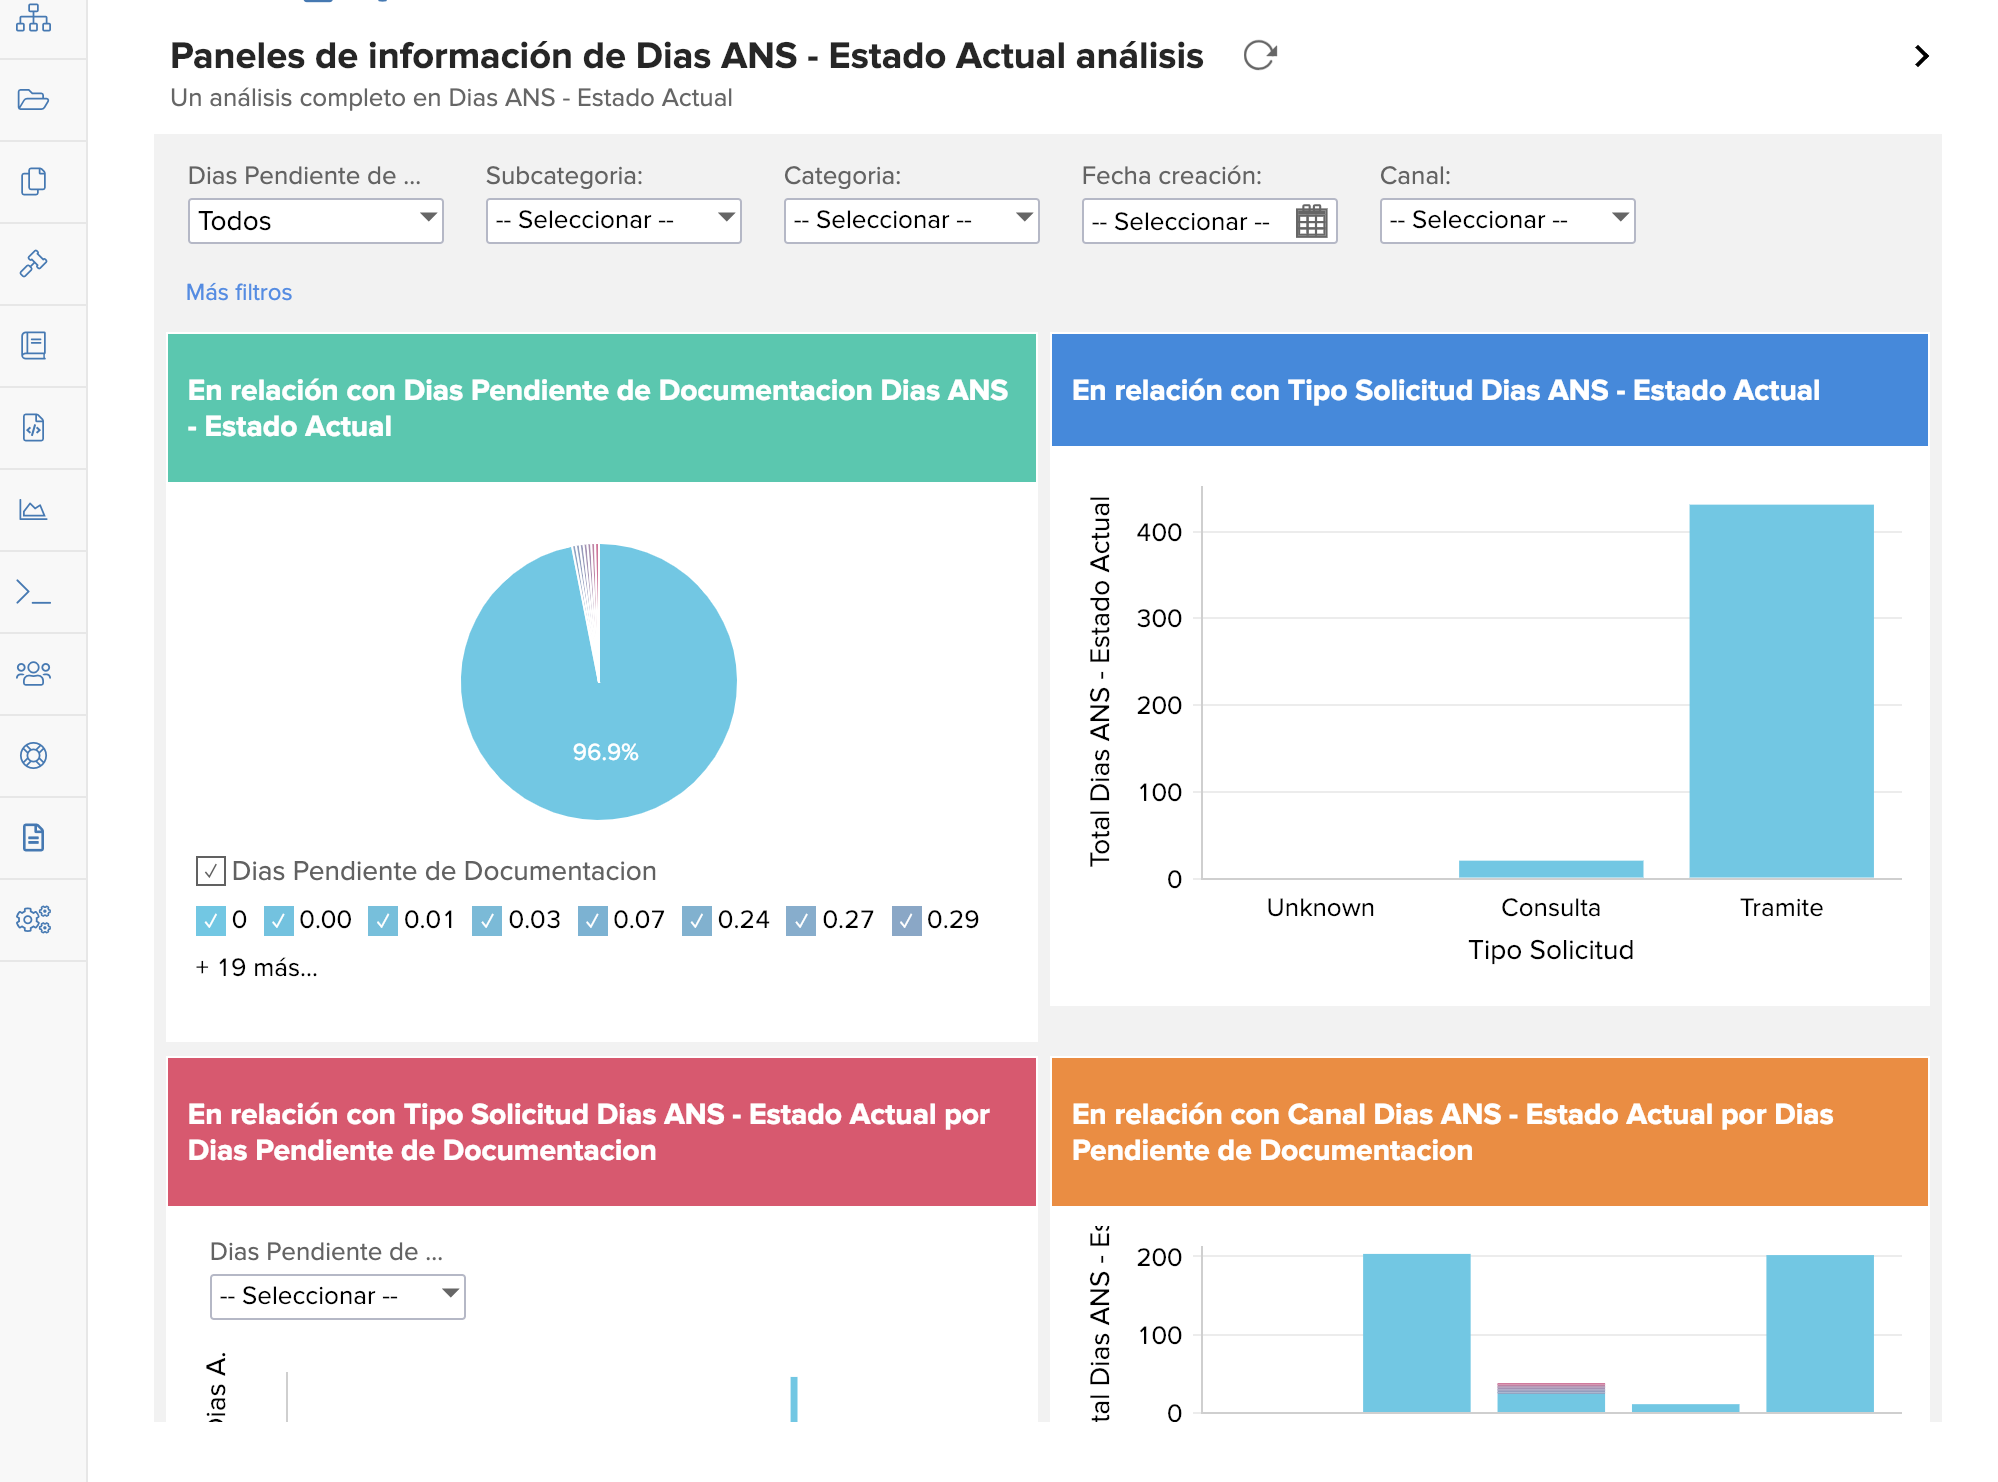Open the book/documentation sidebar icon
The height and width of the screenshot is (1482, 1998).
pyautogui.click(x=35, y=347)
